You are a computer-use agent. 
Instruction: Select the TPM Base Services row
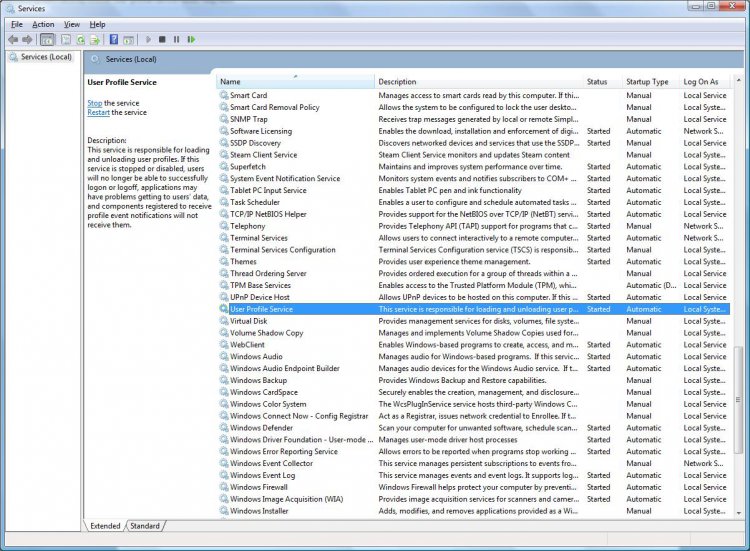click(x=474, y=285)
